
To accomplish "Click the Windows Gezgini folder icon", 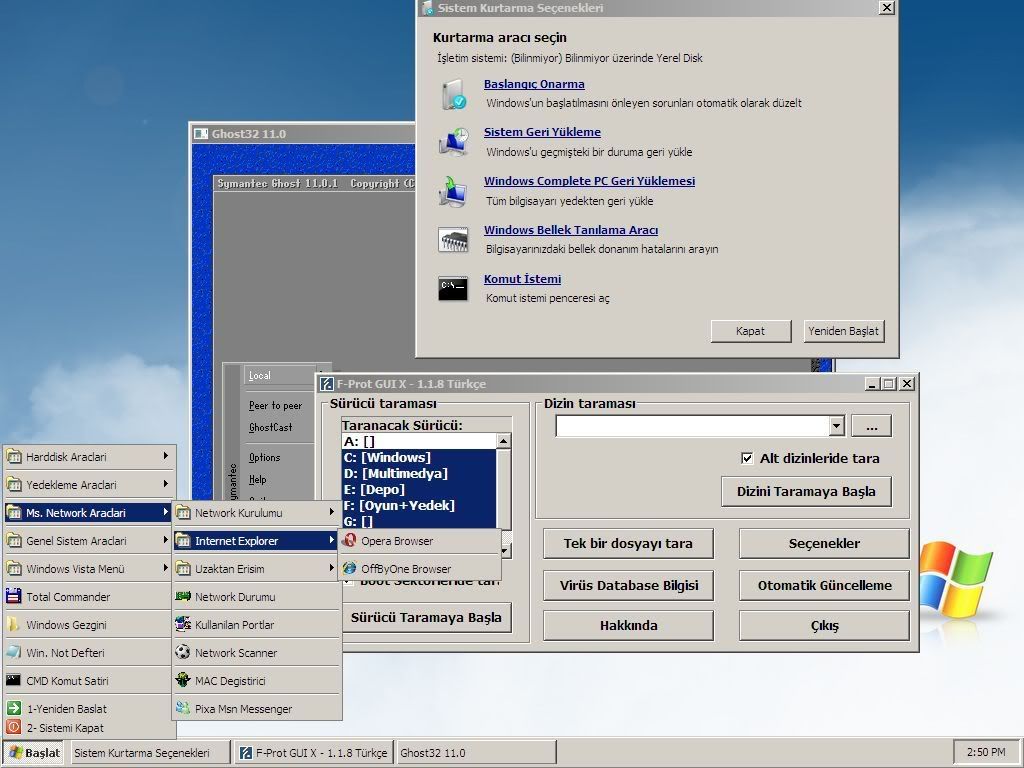I will click(x=14, y=624).
